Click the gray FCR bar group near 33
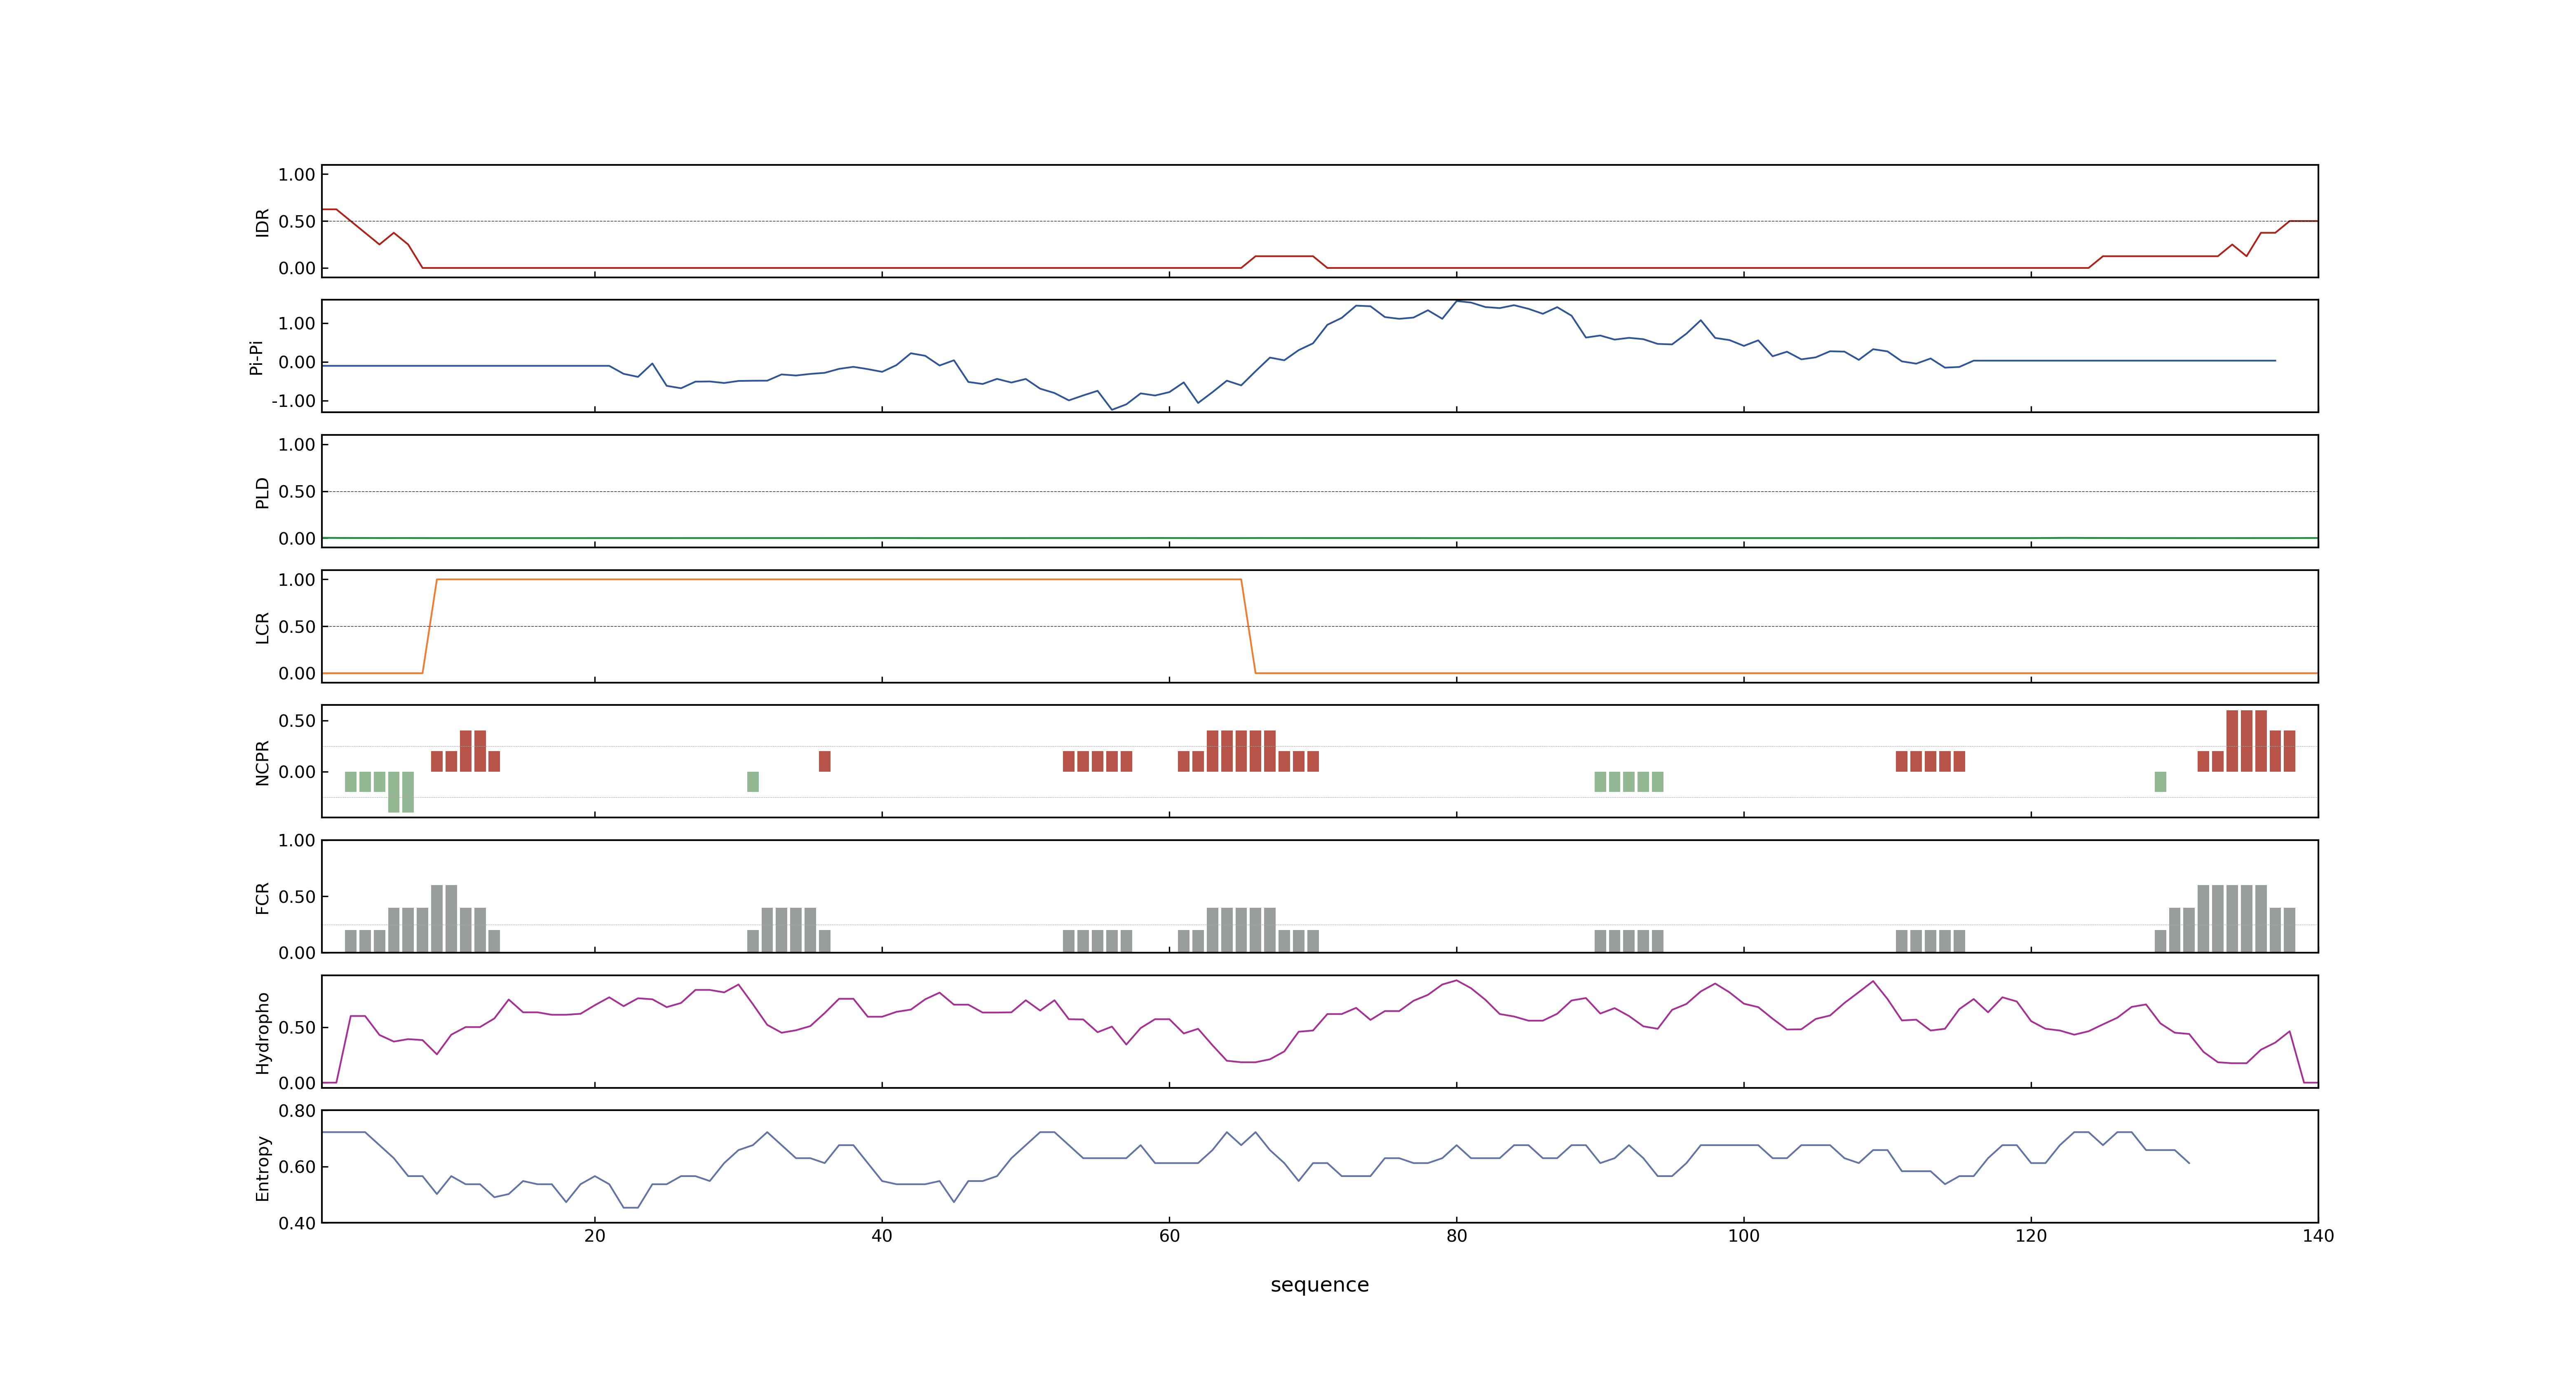The image size is (2576, 1374). [x=789, y=930]
